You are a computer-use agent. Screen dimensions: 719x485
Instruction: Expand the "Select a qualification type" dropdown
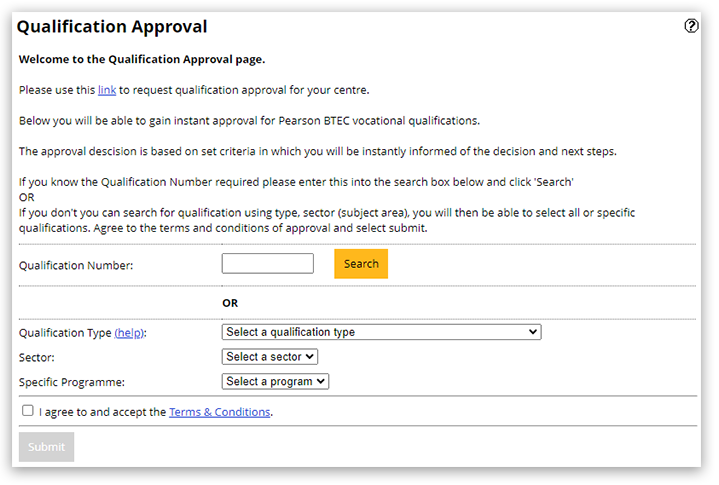click(x=381, y=332)
